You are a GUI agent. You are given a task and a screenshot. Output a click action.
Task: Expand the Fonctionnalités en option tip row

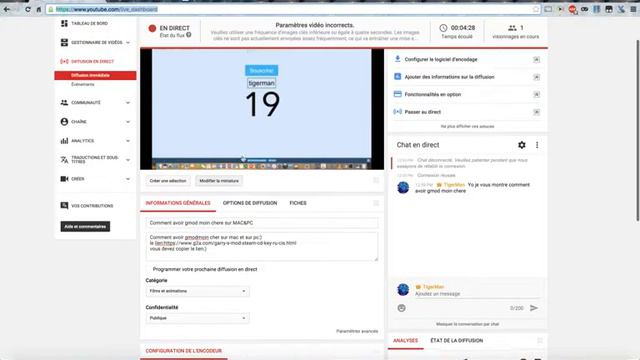tap(537, 94)
